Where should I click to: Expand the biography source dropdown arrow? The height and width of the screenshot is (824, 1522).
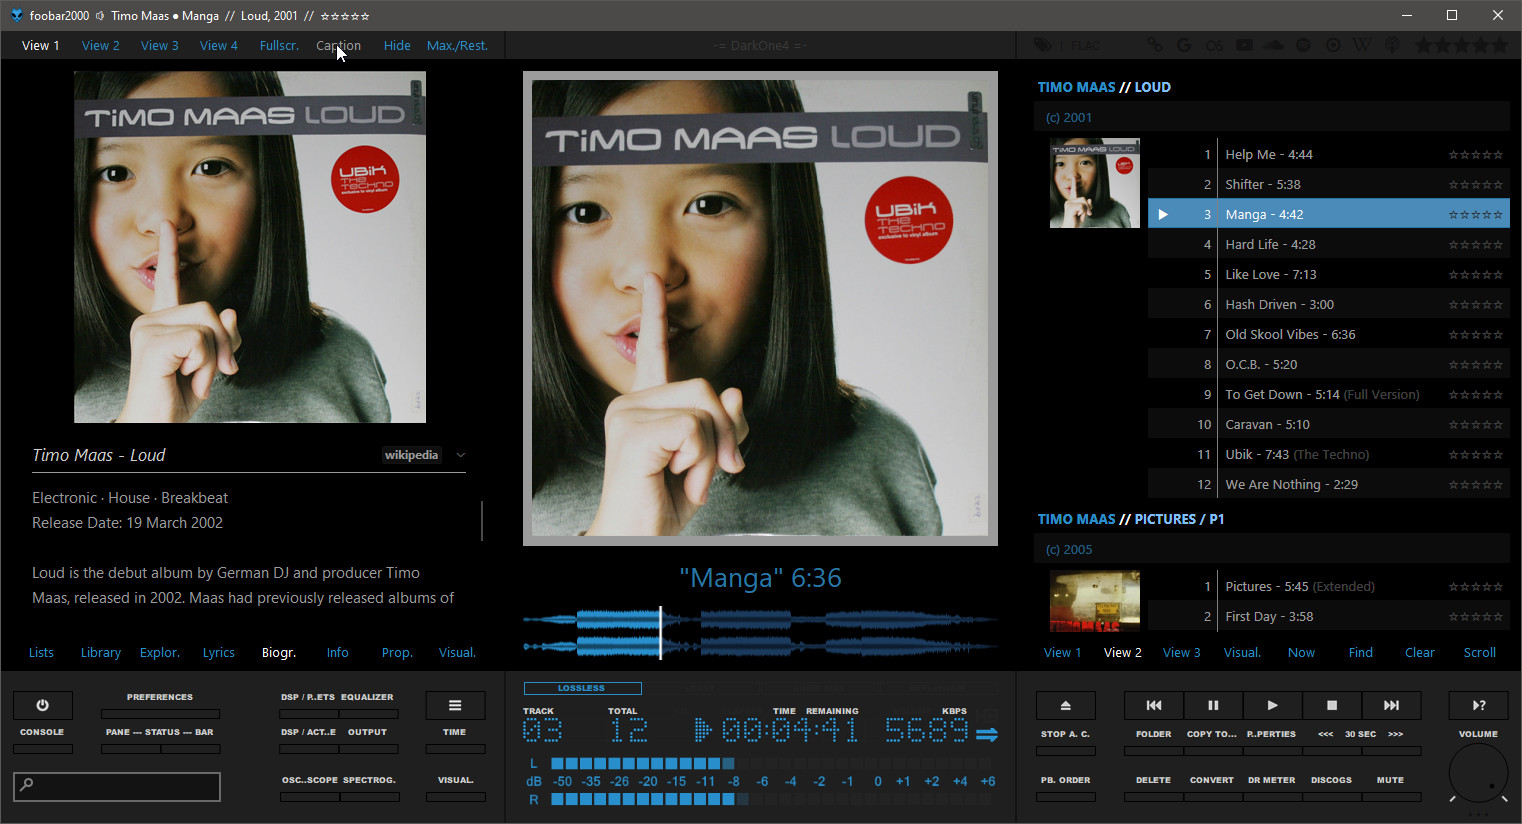point(461,455)
